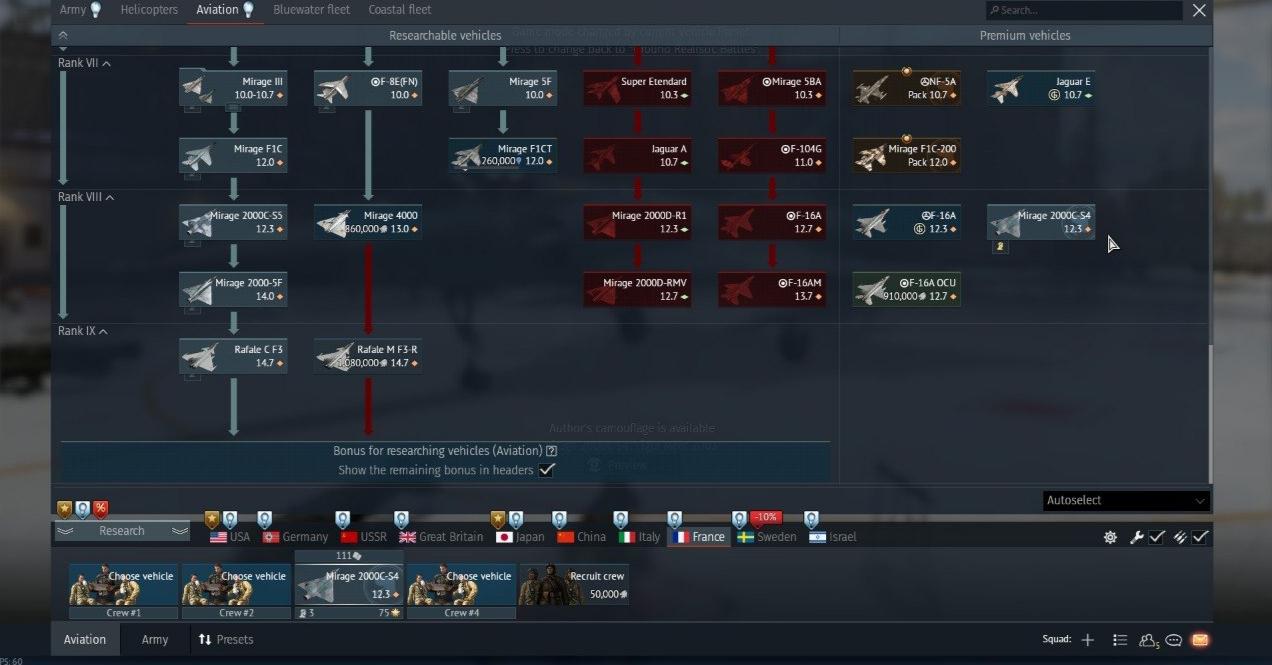Open the orange mail inbox icon
The height and width of the screenshot is (665, 1272).
(x=1200, y=640)
